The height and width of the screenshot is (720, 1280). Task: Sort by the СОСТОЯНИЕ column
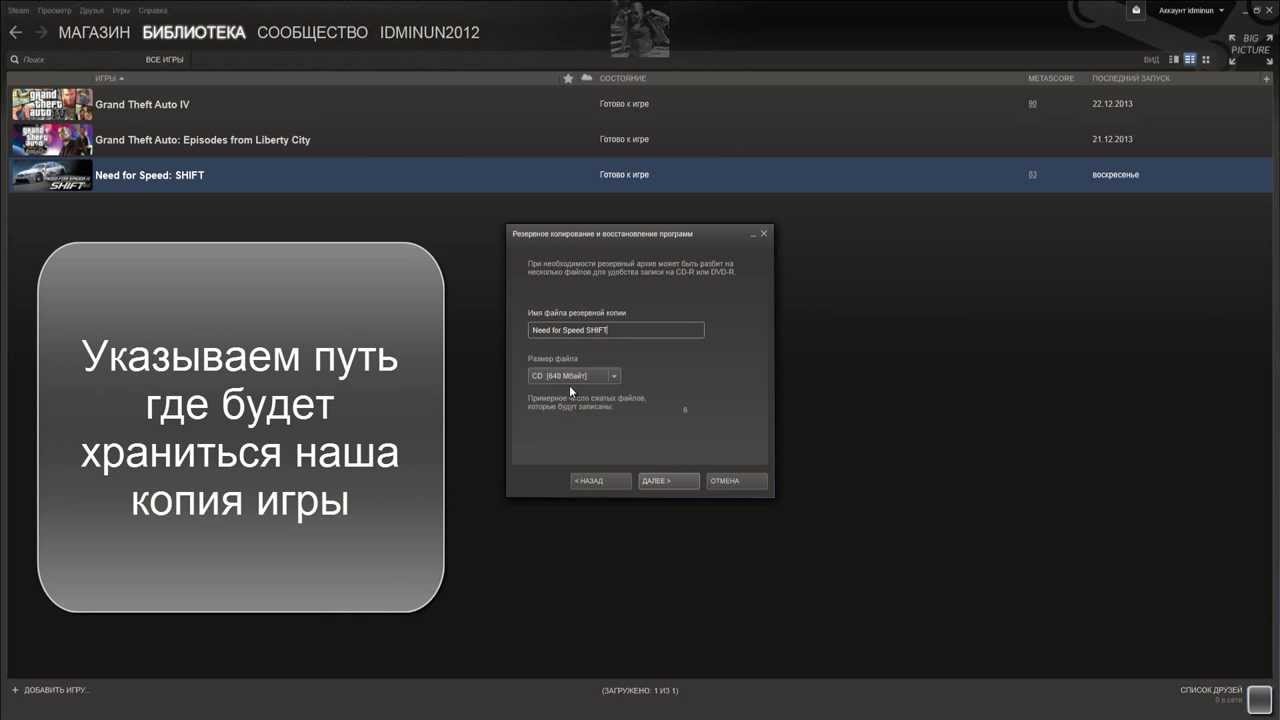click(623, 78)
